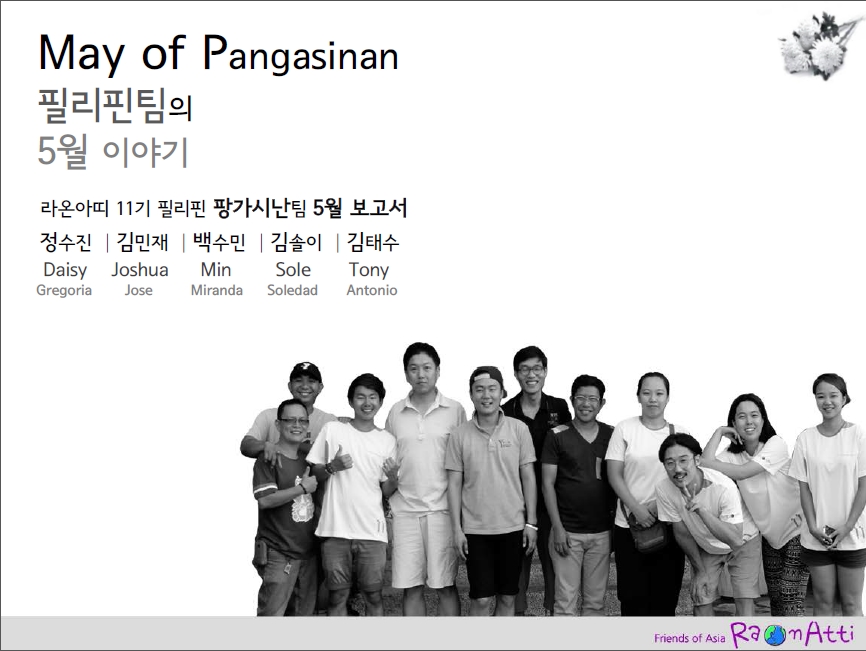This screenshot has width=866, height=651.
Task: Click the Korean name '정수진'
Action: point(65,243)
